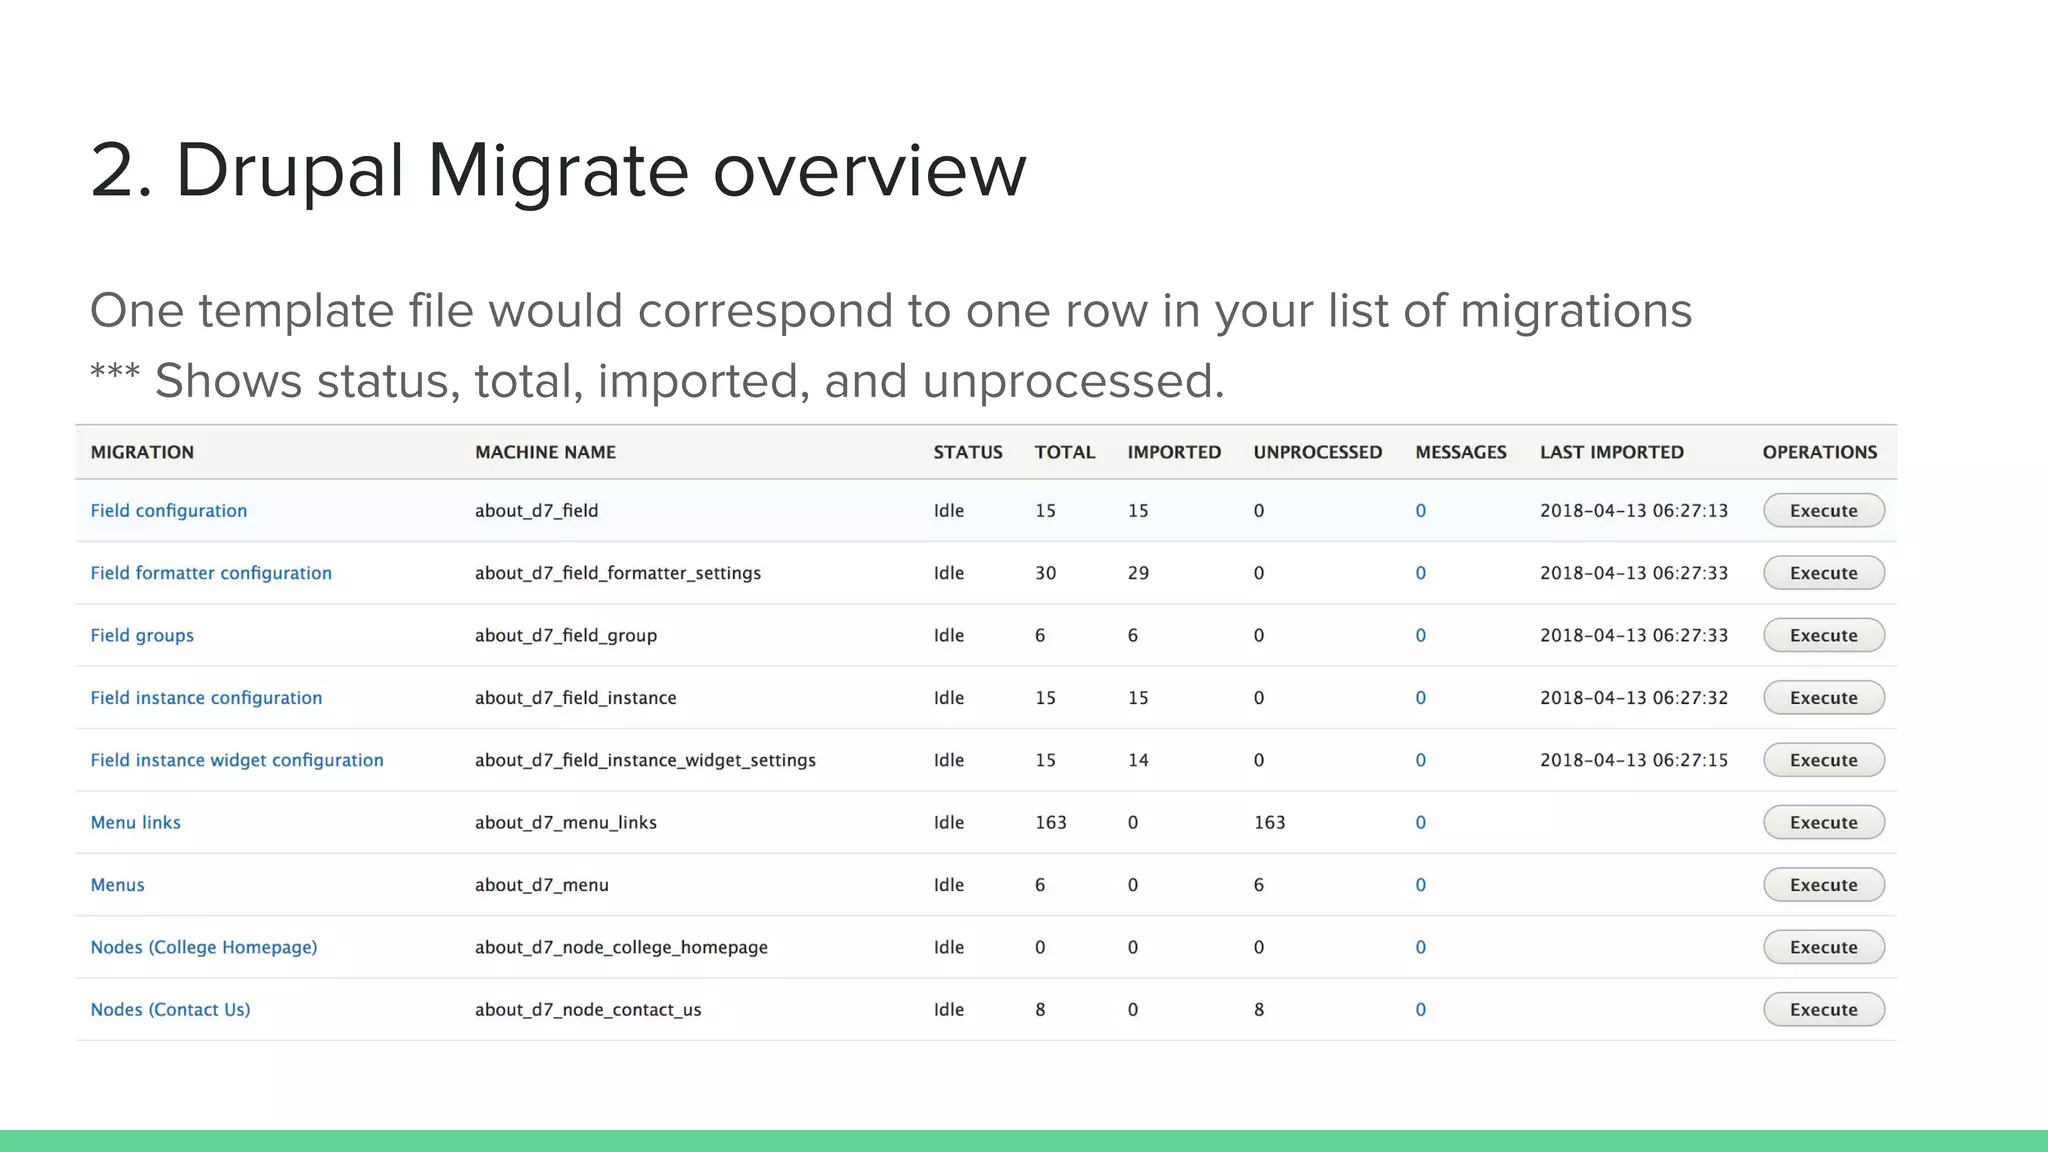Open Field instance widget configuration link
The width and height of the screenshot is (2048, 1152).
pos(236,760)
